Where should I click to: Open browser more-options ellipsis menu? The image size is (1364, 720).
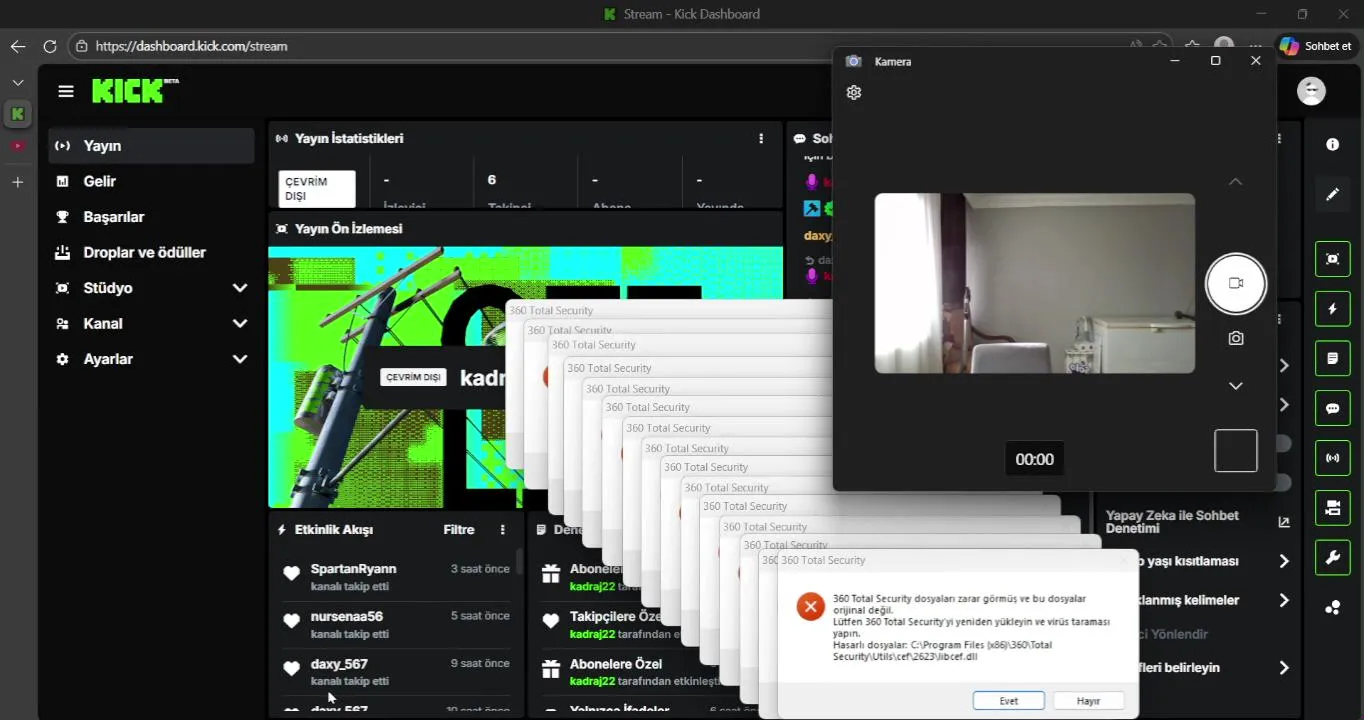click(1256, 46)
